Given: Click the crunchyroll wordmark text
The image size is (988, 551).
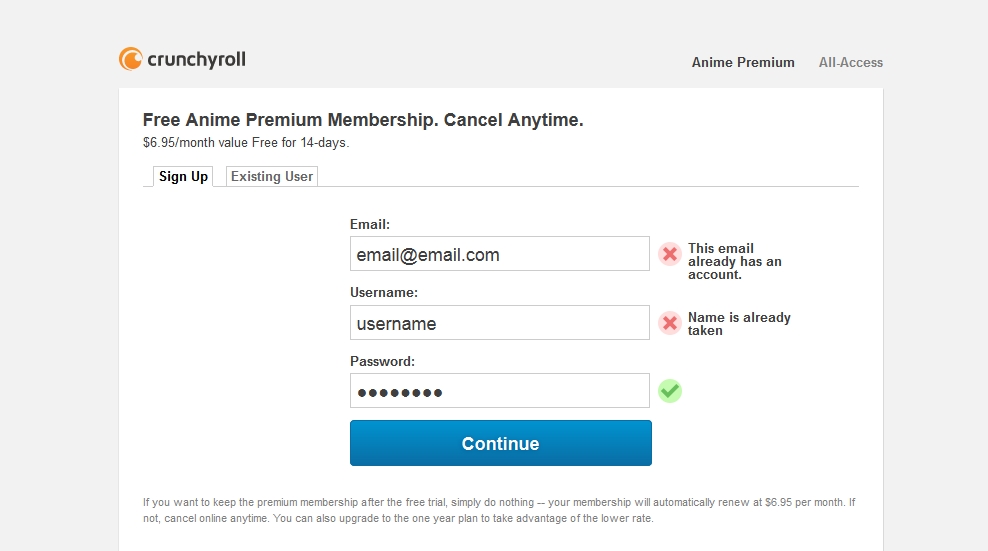Looking at the screenshot, I should tap(196, 59).
